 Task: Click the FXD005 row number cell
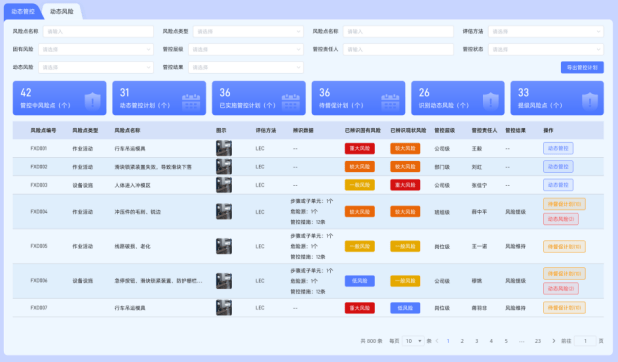click(39, 246)
